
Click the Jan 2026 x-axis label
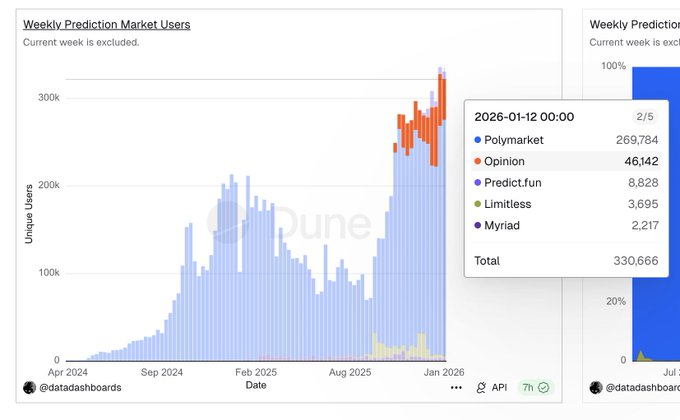(431, 371)
